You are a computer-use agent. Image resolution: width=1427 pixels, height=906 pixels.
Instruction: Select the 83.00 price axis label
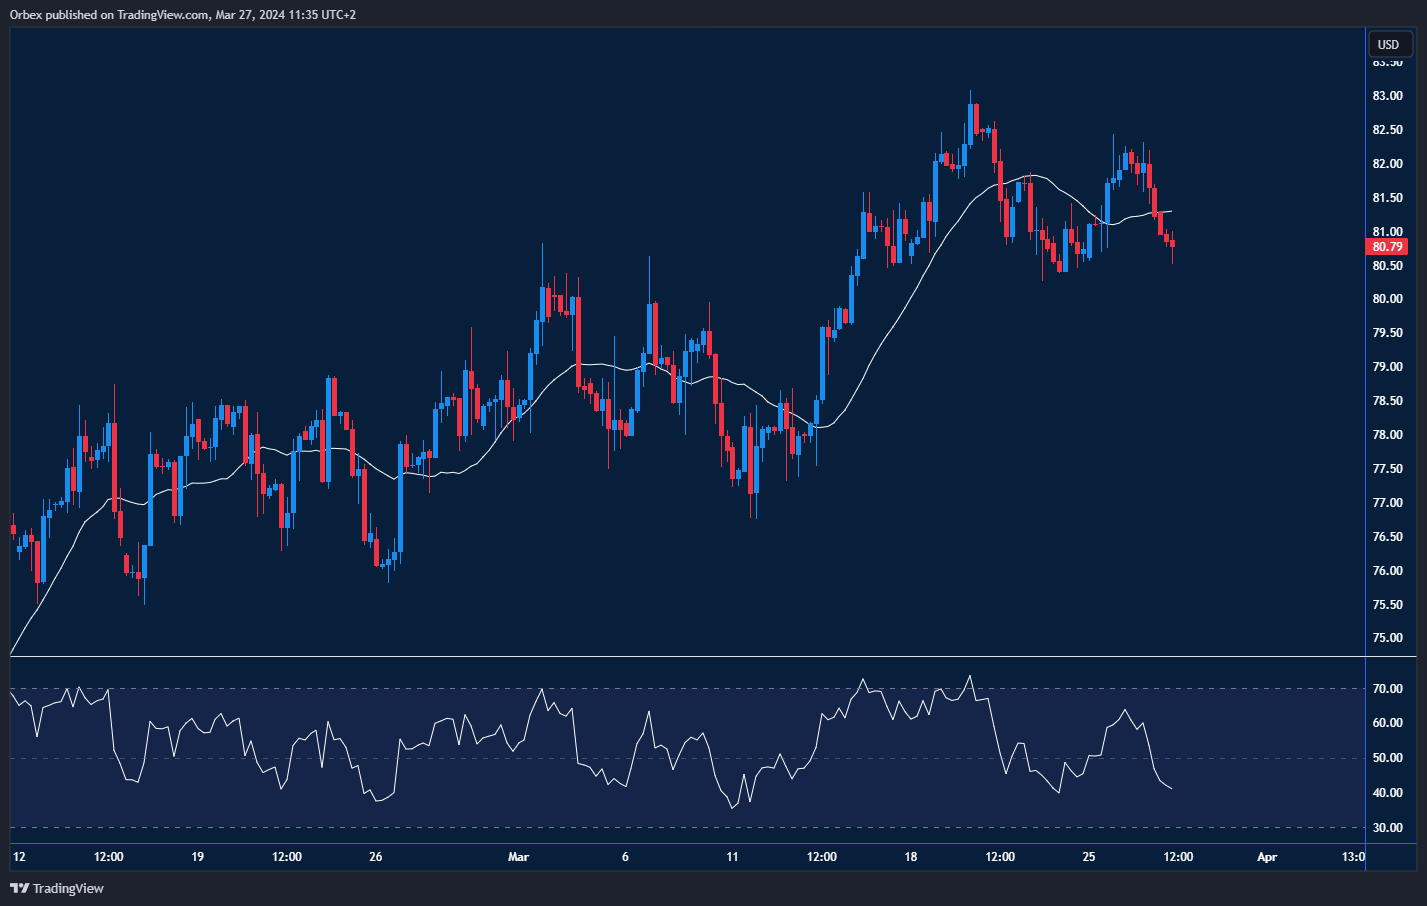click(x=1387, y=96)
